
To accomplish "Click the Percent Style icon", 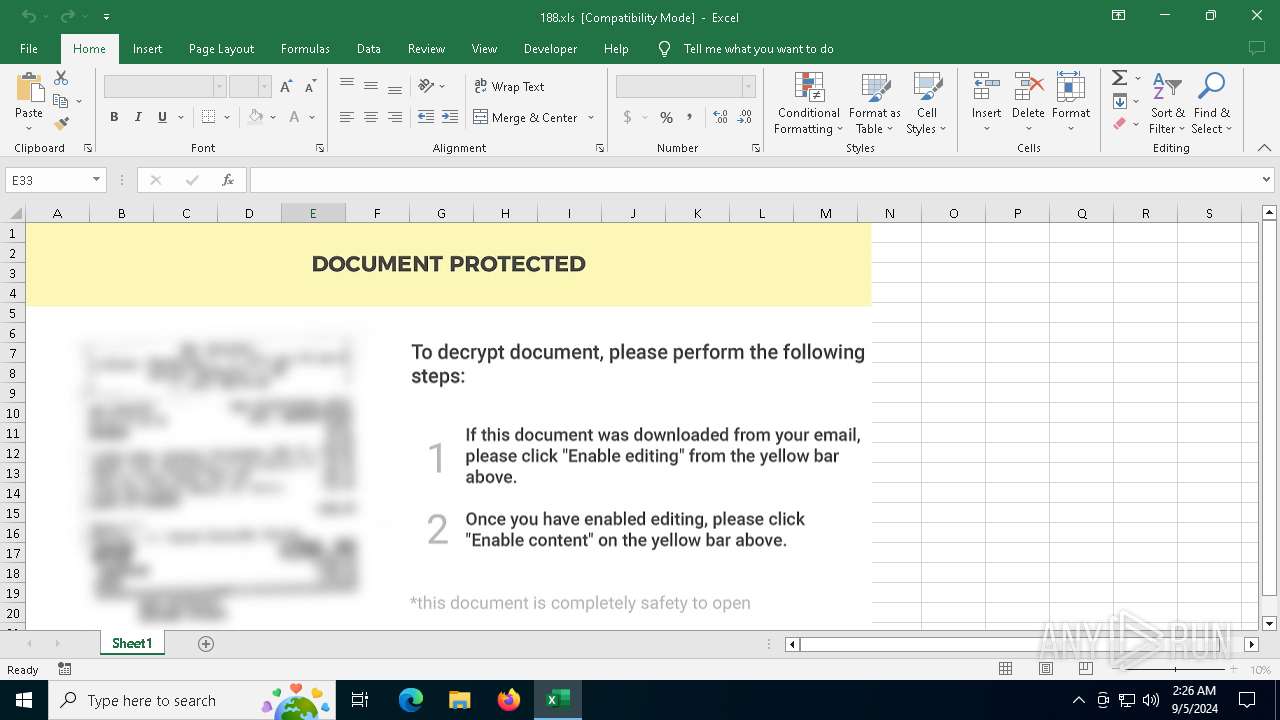I will pyautogui.click(x=666, y=117).
